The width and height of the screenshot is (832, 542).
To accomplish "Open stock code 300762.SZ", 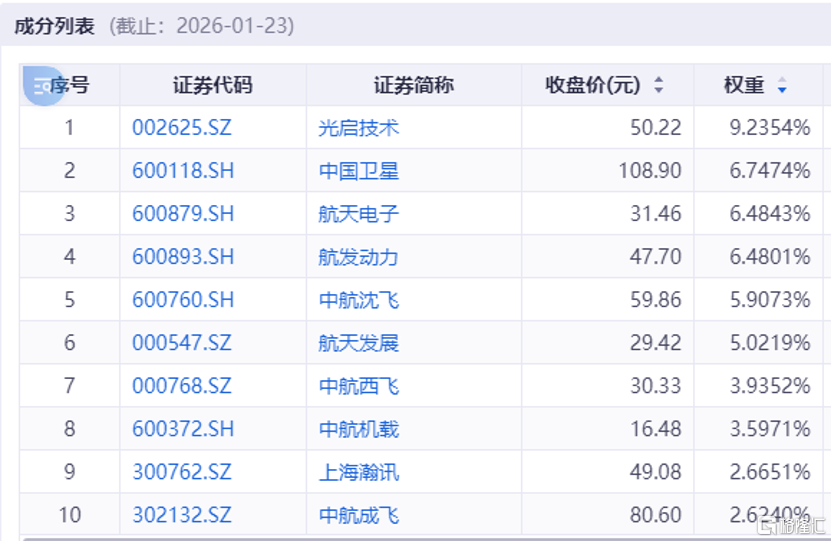I will point(181,472).
